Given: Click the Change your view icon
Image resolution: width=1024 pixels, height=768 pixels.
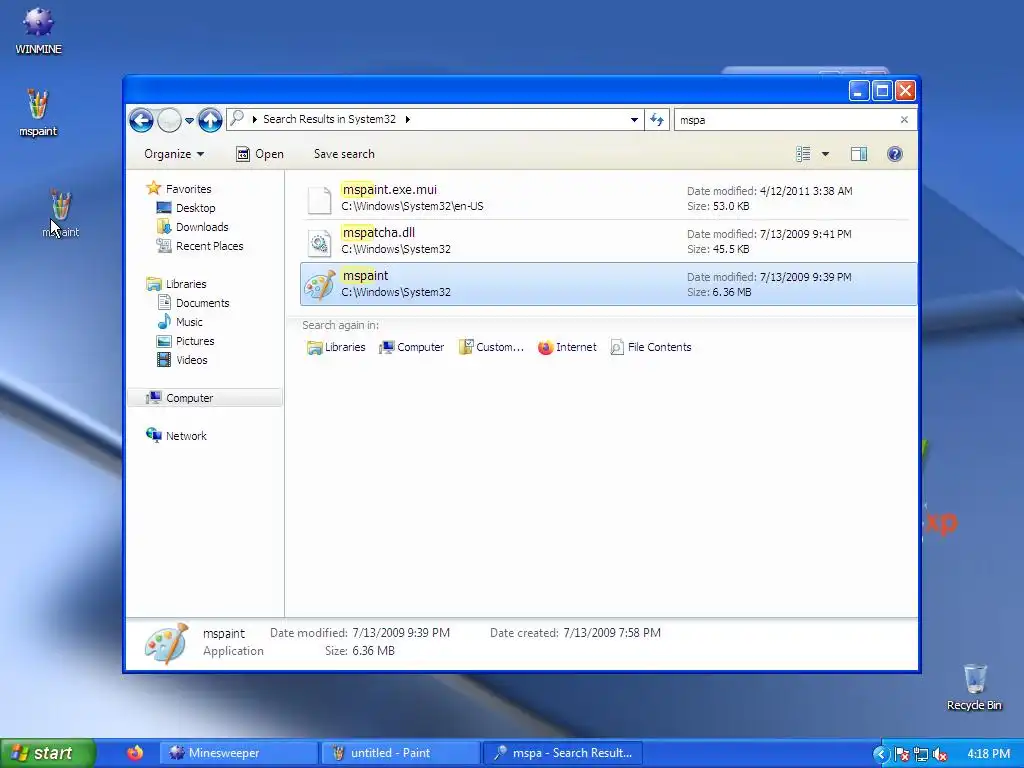Looking at the screenshot, I should click(x=803, y=154).
